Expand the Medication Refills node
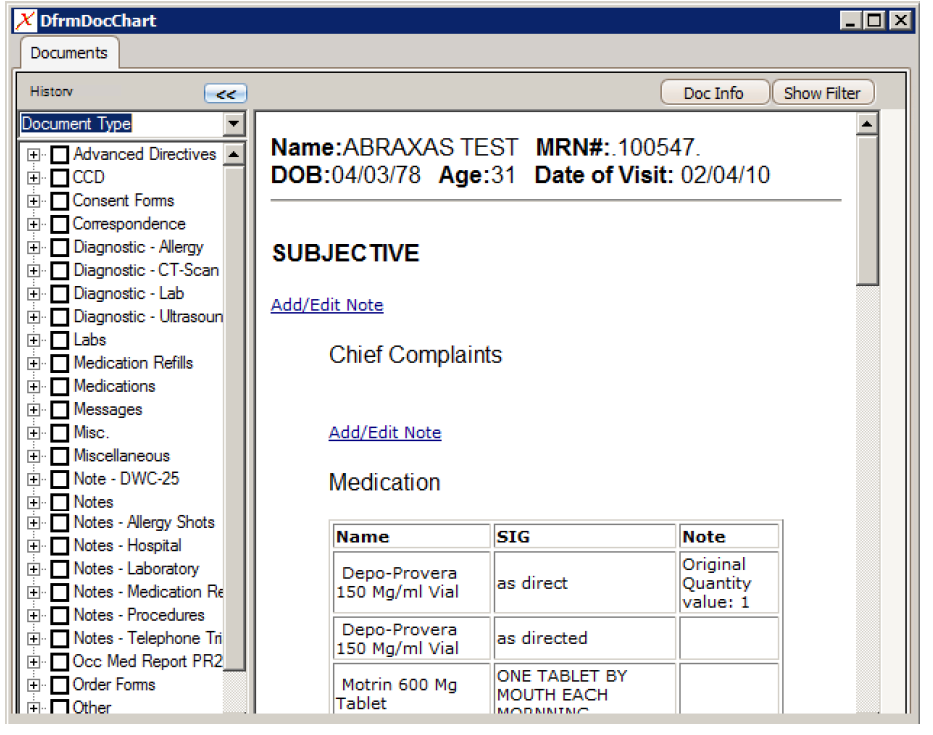 (x=34, y=364)
